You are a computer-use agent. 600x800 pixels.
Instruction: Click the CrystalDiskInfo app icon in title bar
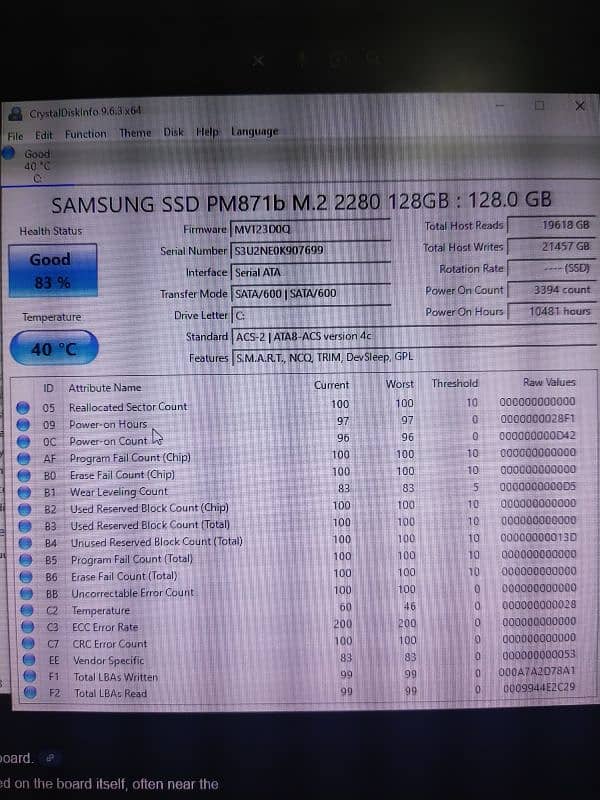(16, 113)
